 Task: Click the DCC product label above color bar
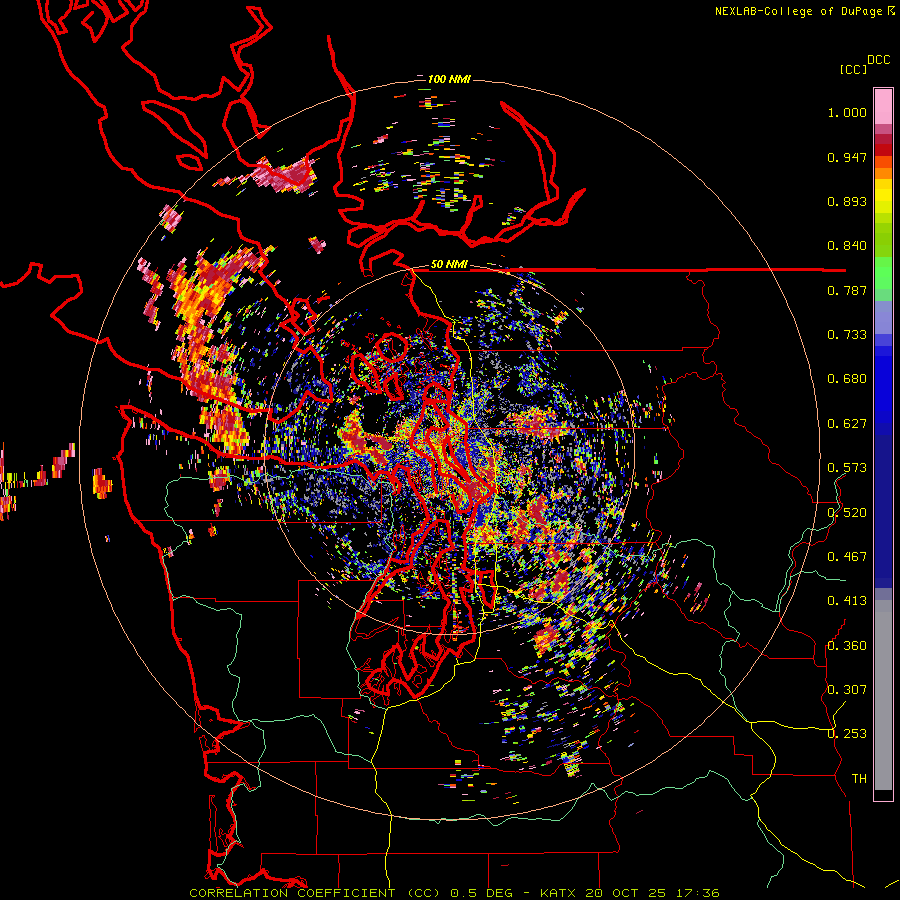[878, 60]
